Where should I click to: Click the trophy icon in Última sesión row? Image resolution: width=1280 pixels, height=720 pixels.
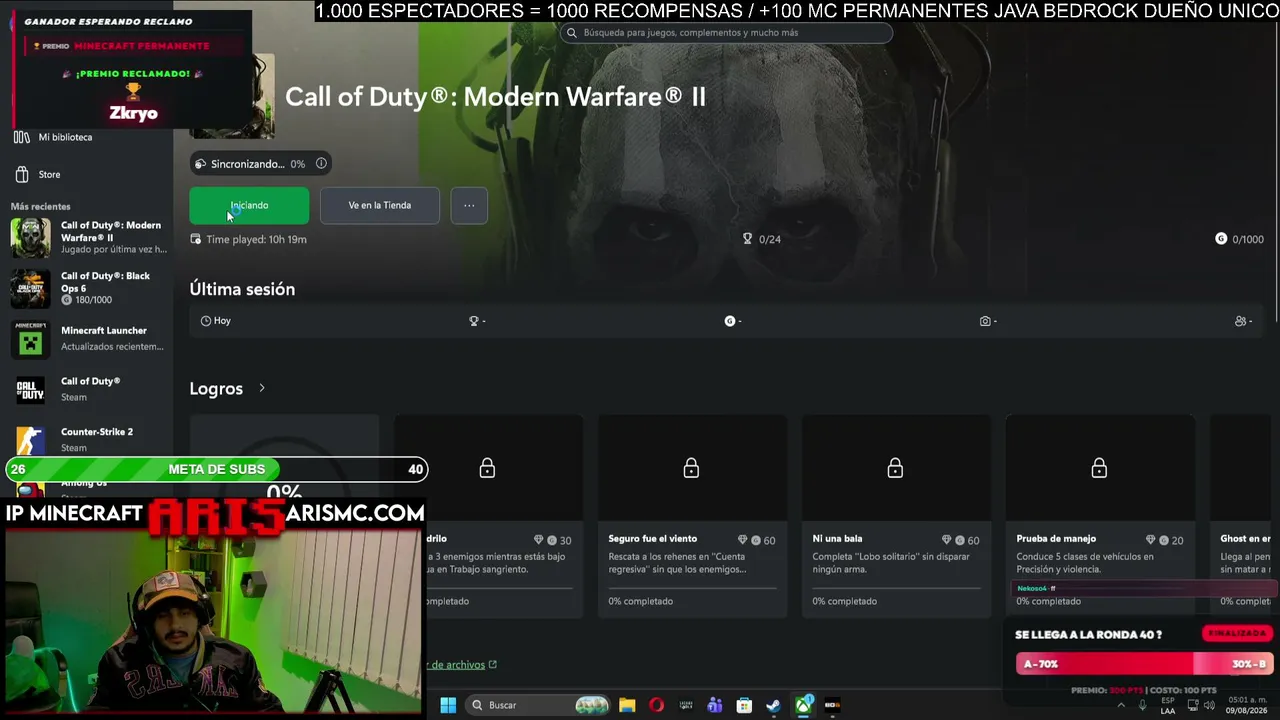(474, 321)
